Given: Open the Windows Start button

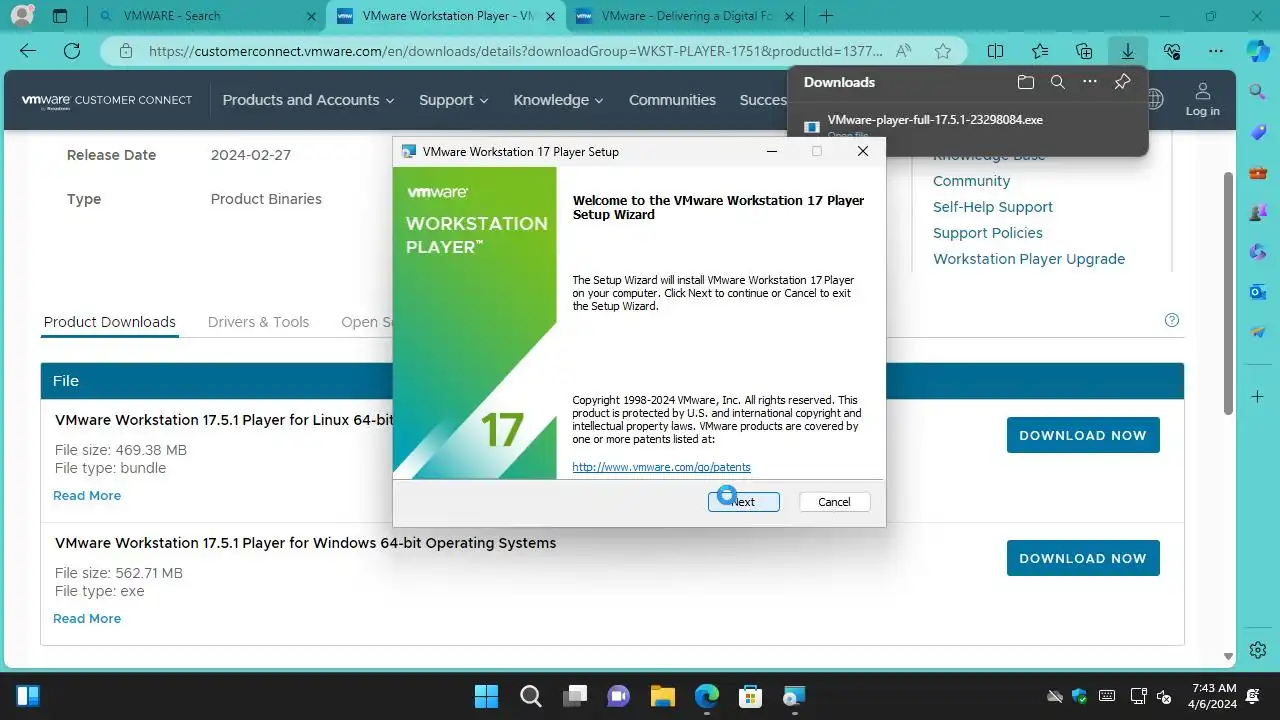Looking at the screenshot, I should (x=486, y=696).
